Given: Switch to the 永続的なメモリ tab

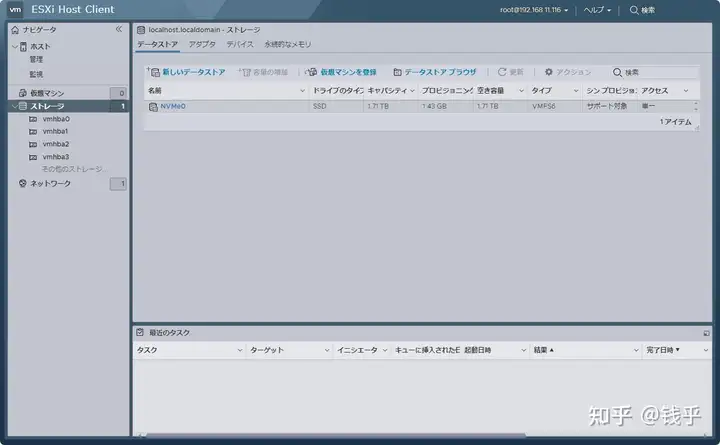Looking at the screenshot, I should (x=287, y=45).
